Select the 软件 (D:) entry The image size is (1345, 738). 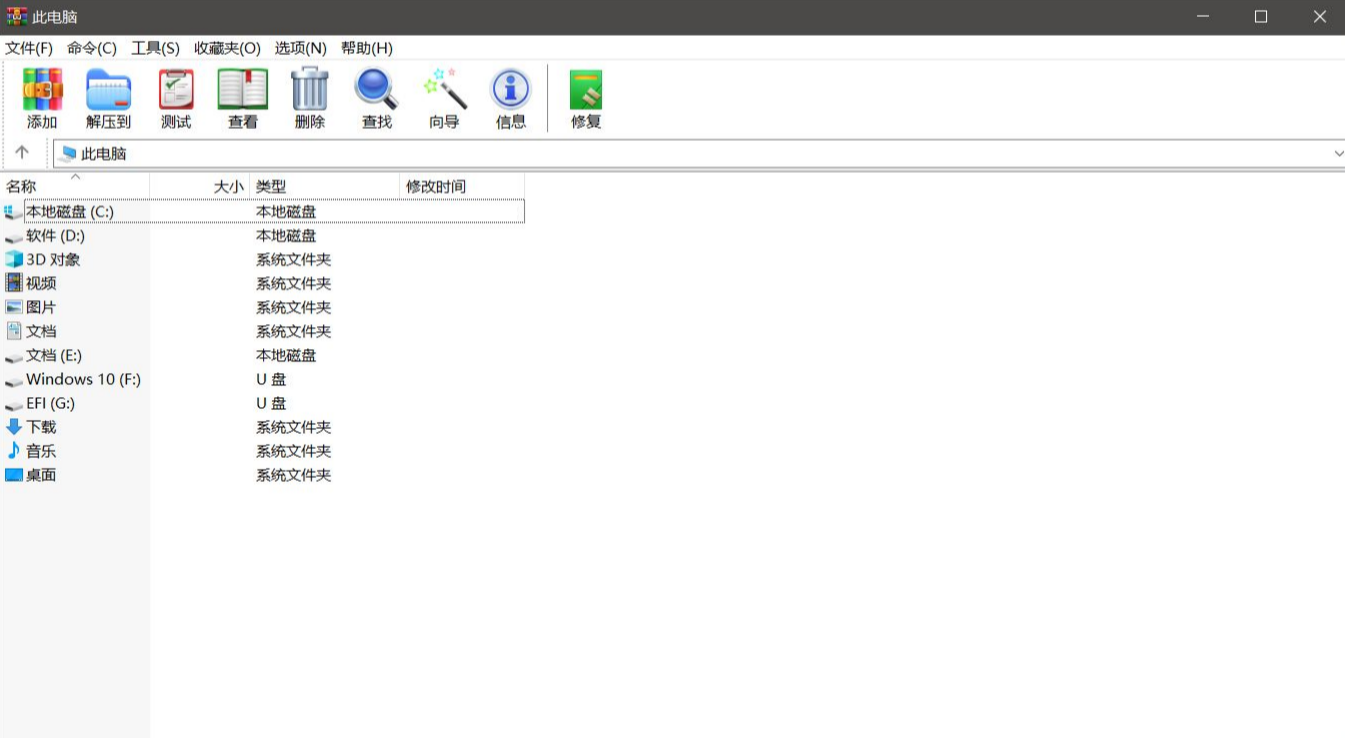click(x=56, y=235)
